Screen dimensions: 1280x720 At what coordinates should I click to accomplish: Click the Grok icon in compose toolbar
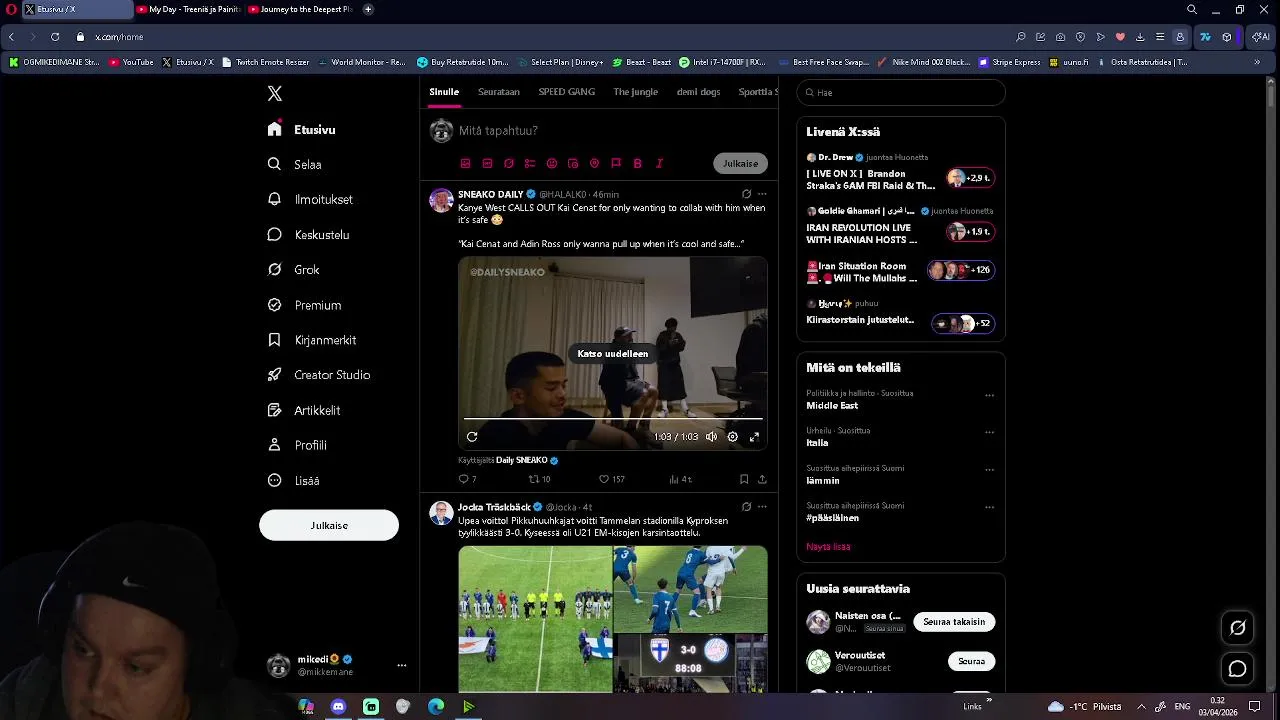pos(508,163)
